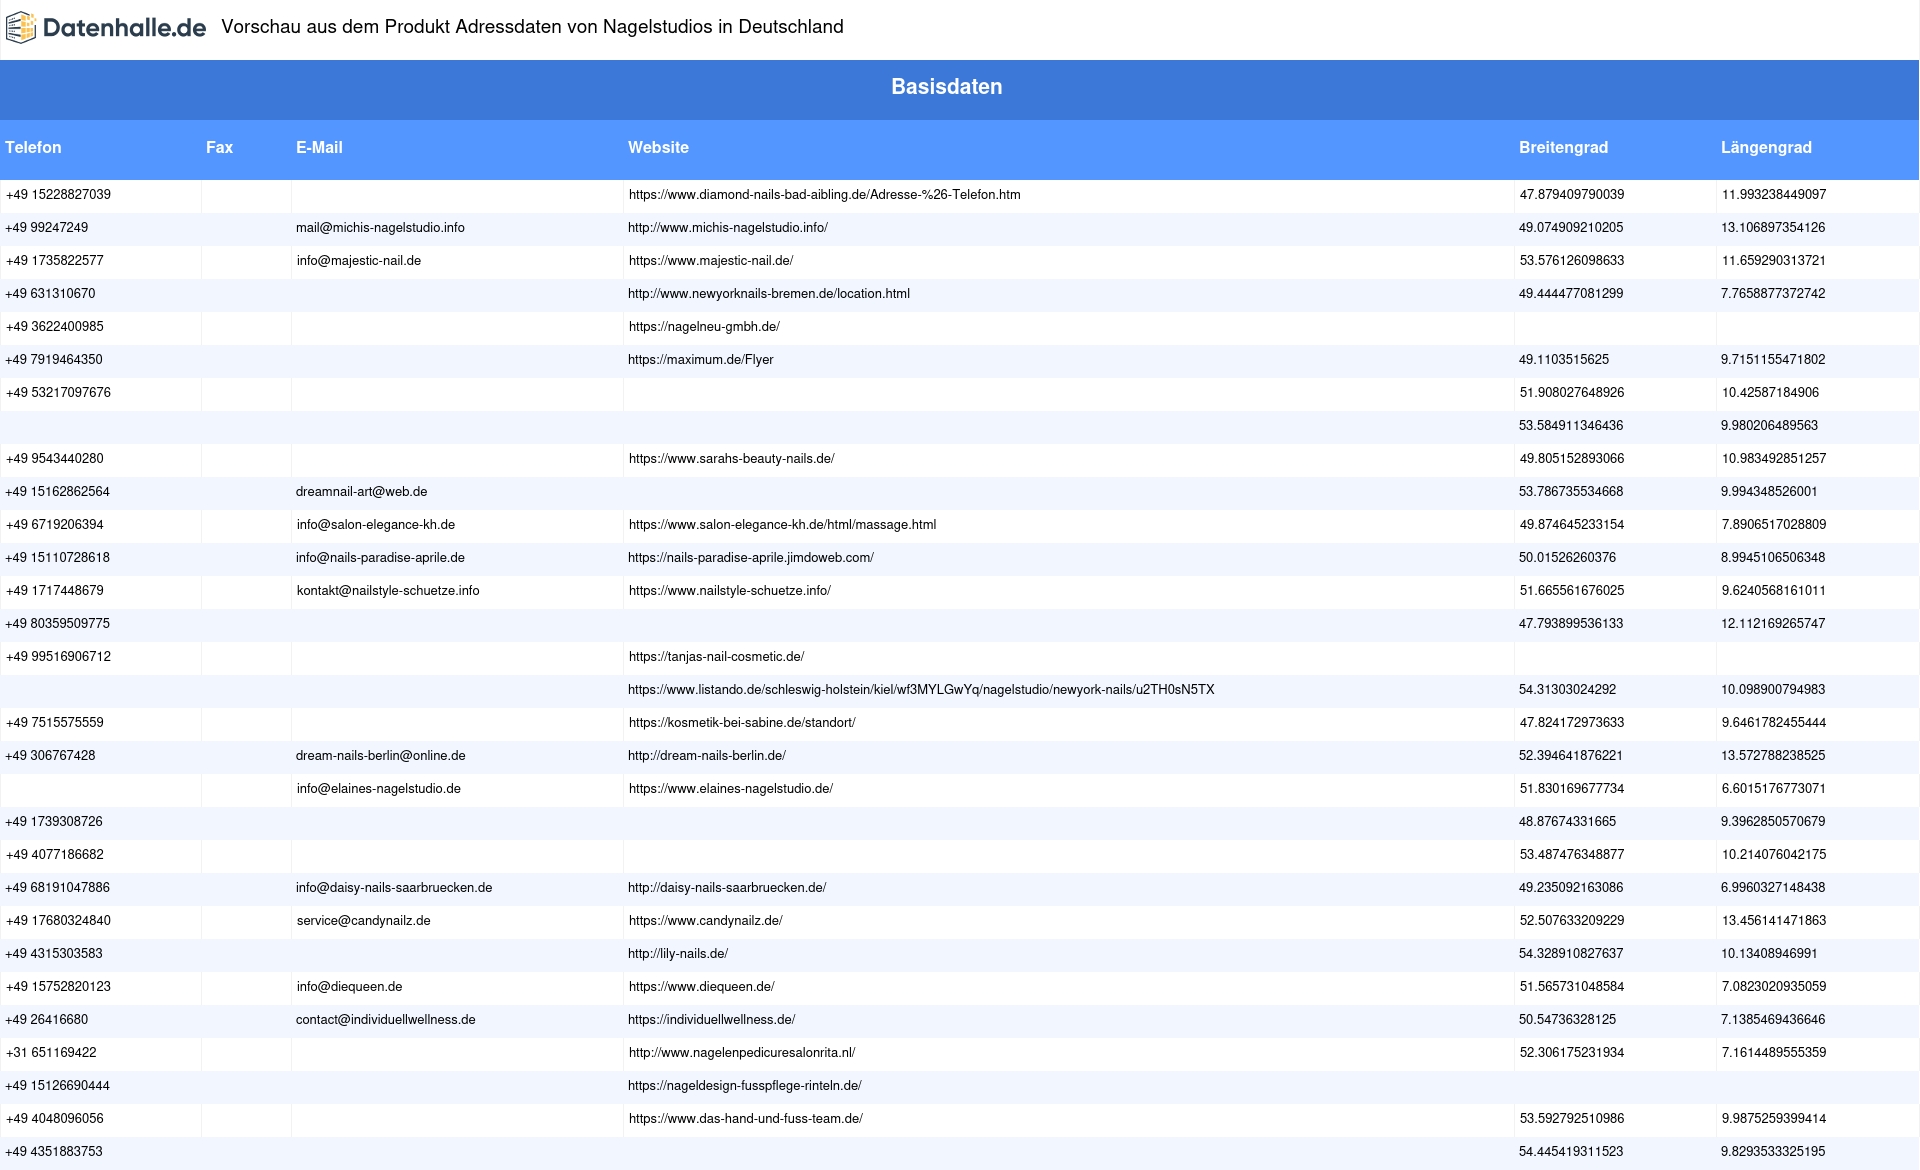
Task: Select phone number +49 4077186682
Action: pyautogui.click(x=55, y=855)
